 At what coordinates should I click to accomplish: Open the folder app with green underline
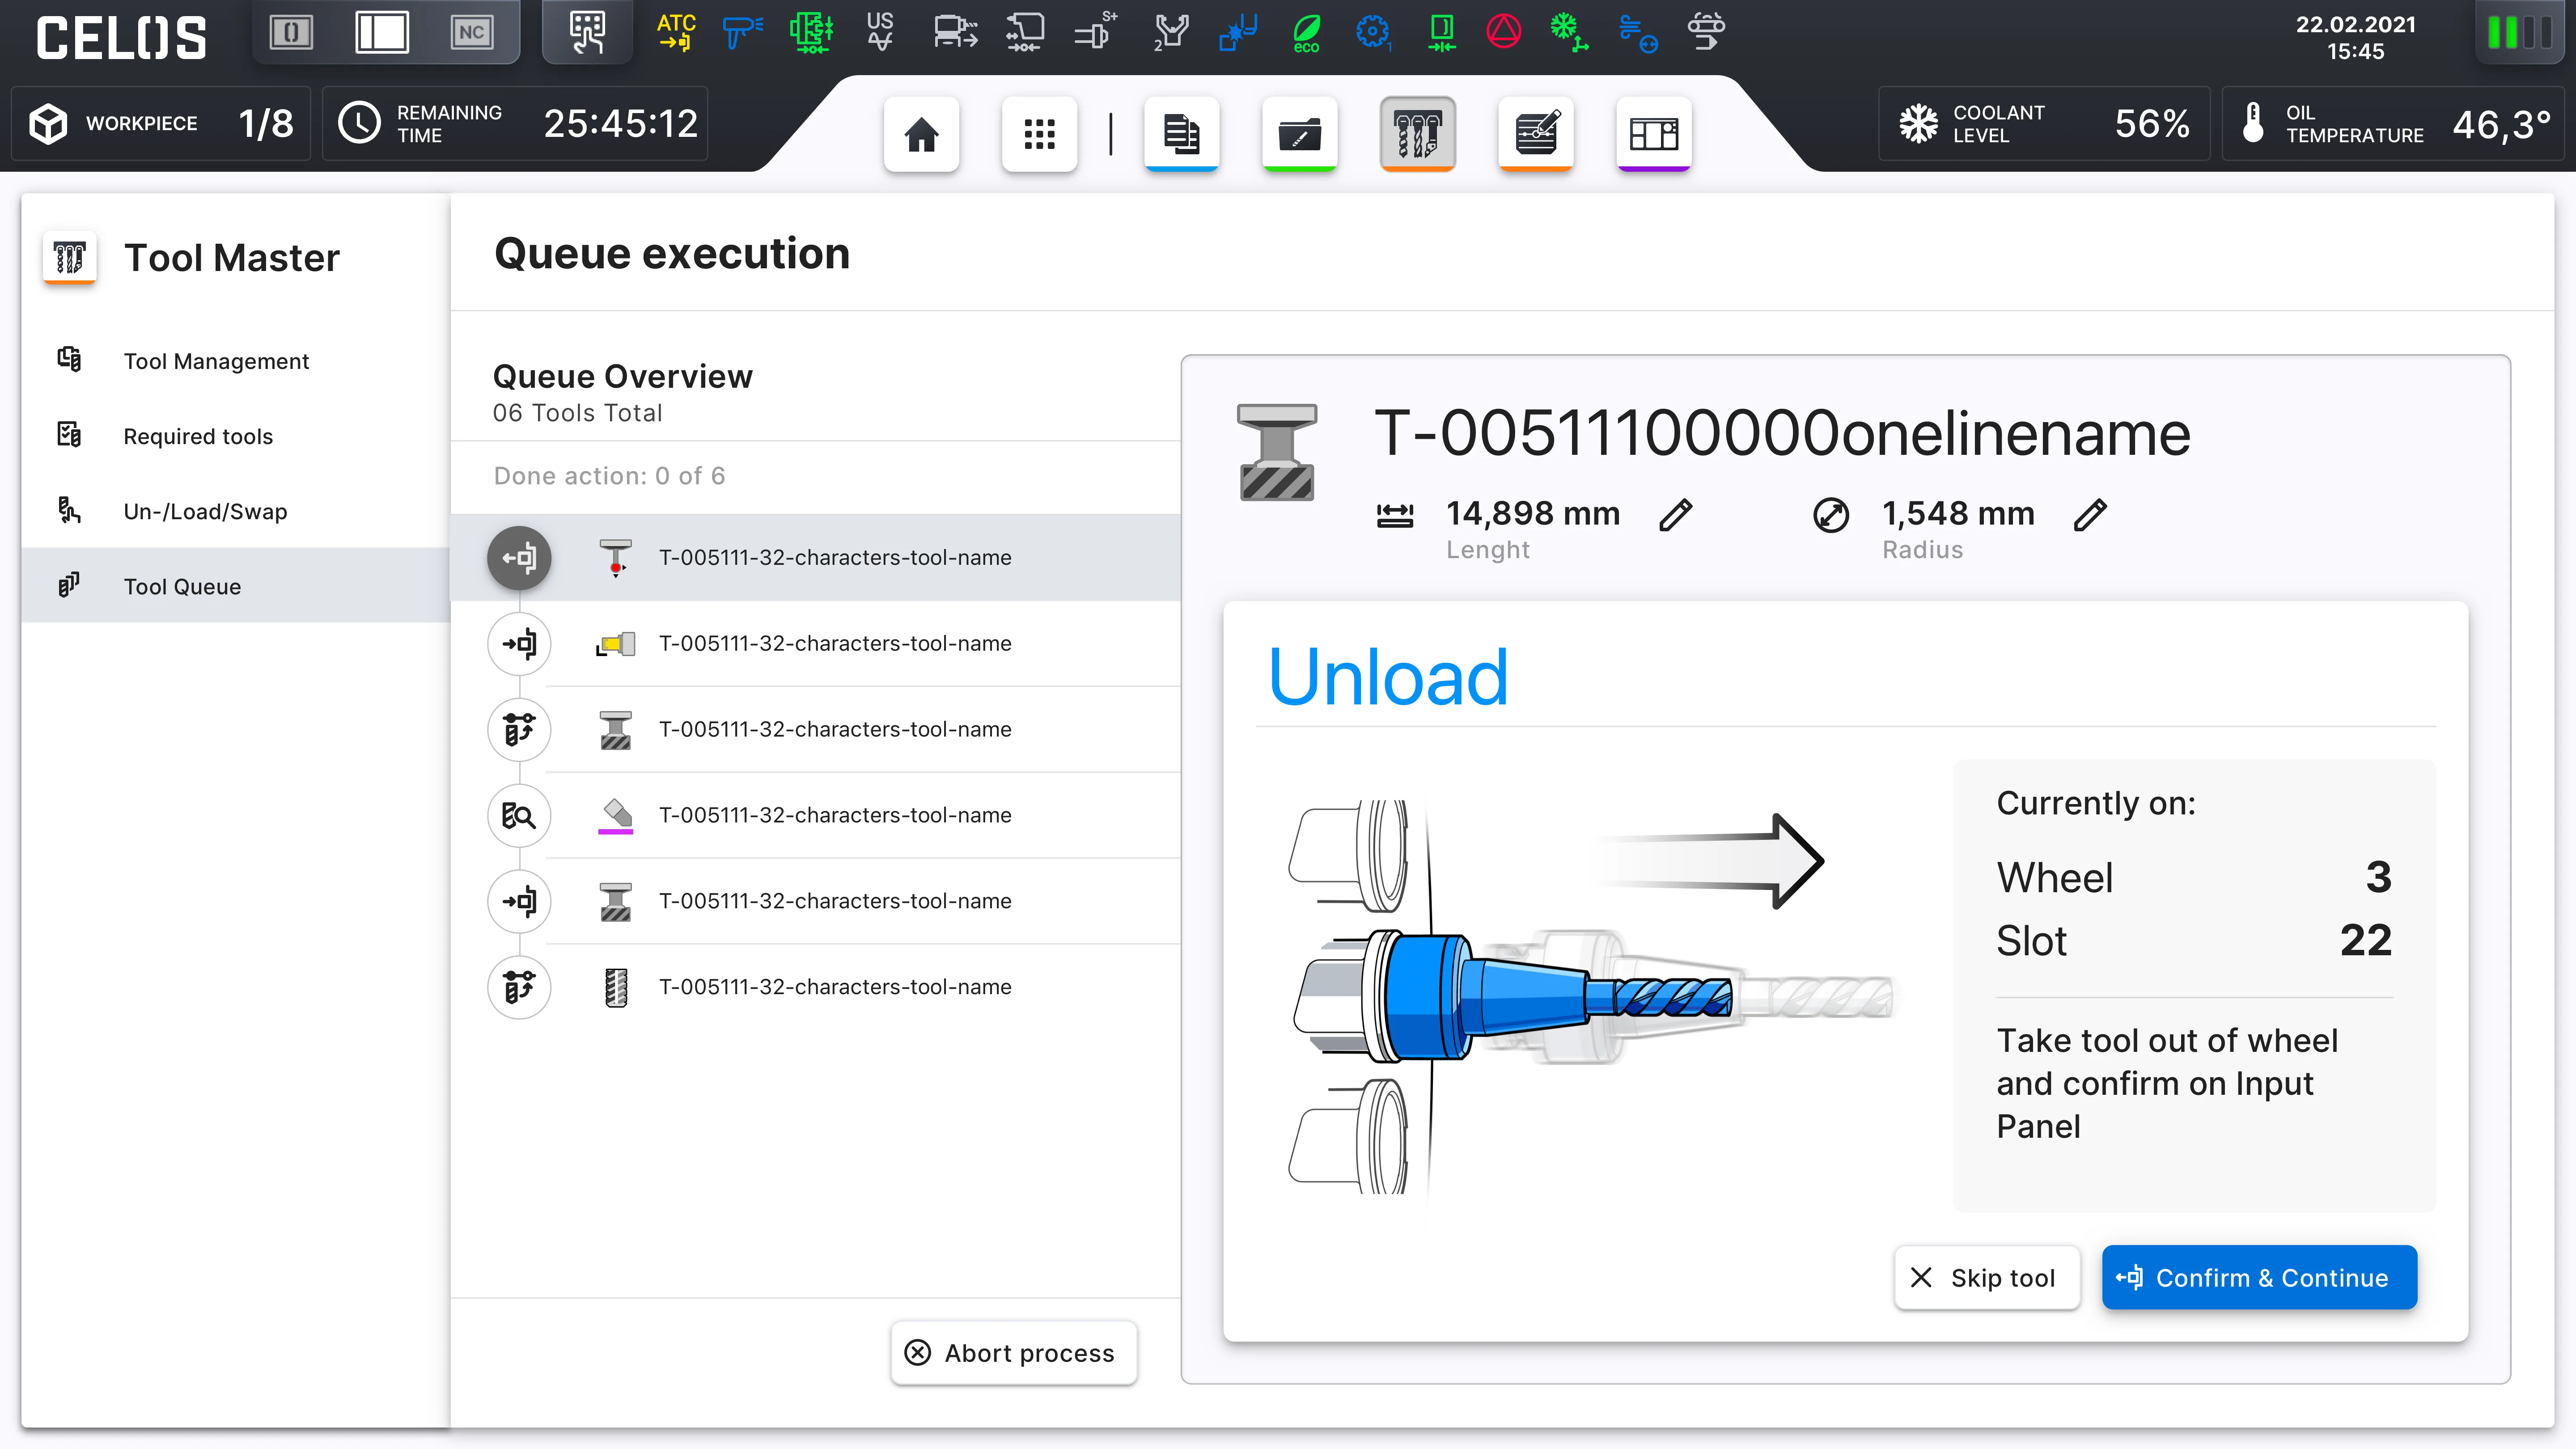click(x=1299, y=134)
